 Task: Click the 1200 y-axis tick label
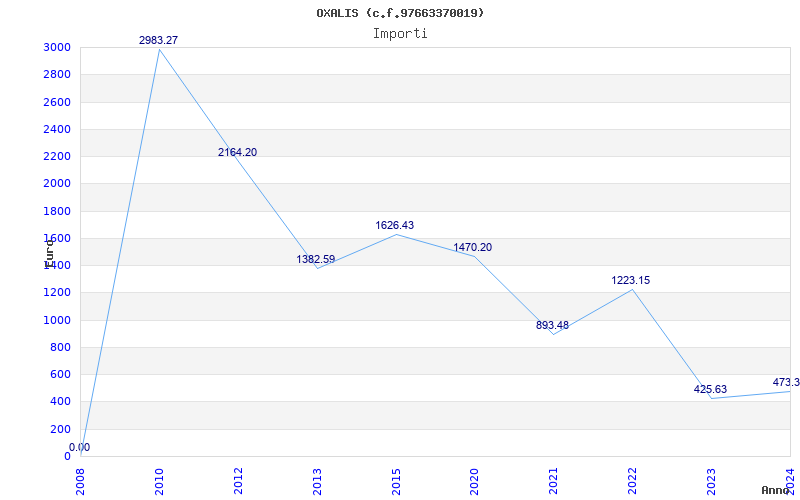(x=58, y=293)
